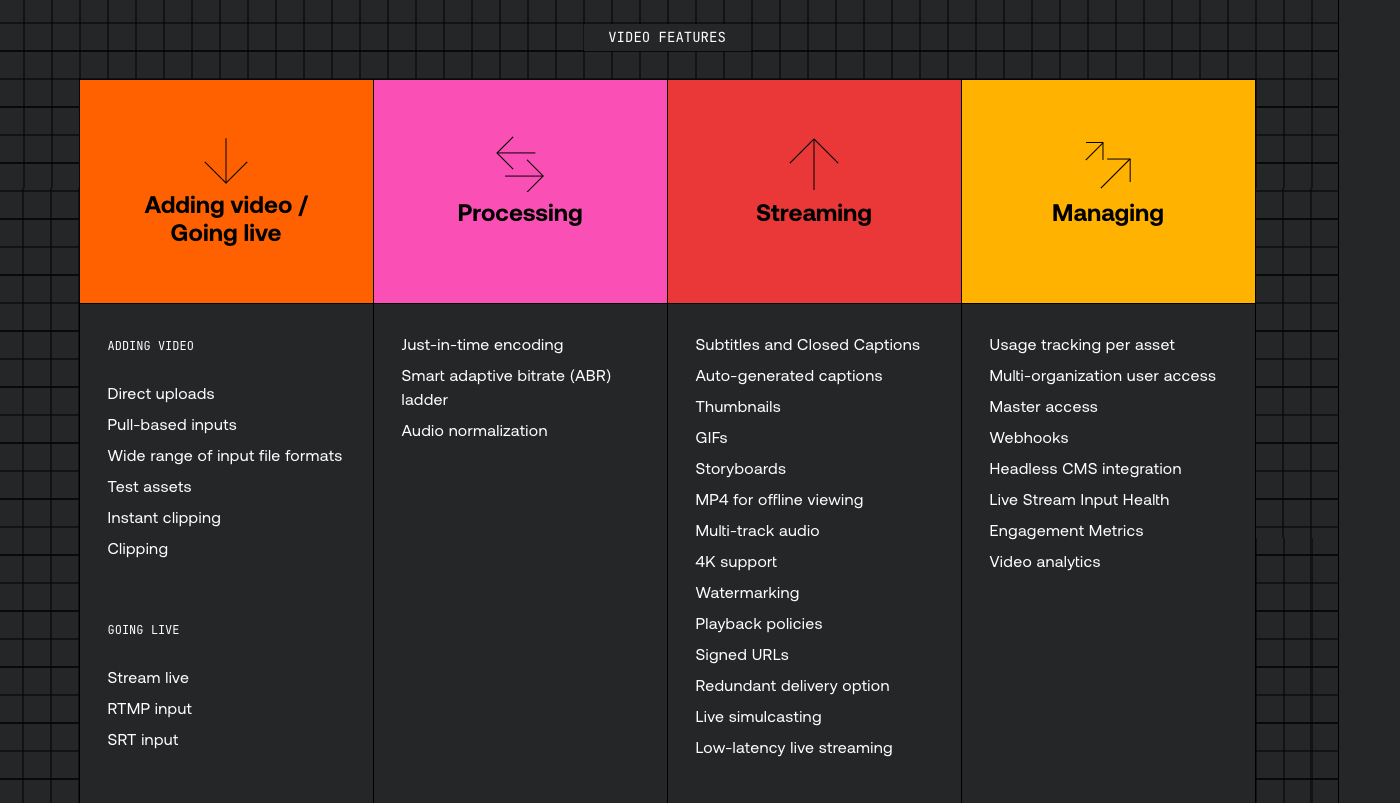1400x803 pixels.
Task: Open the Webhooks feature link
Action: (1029, 438)
